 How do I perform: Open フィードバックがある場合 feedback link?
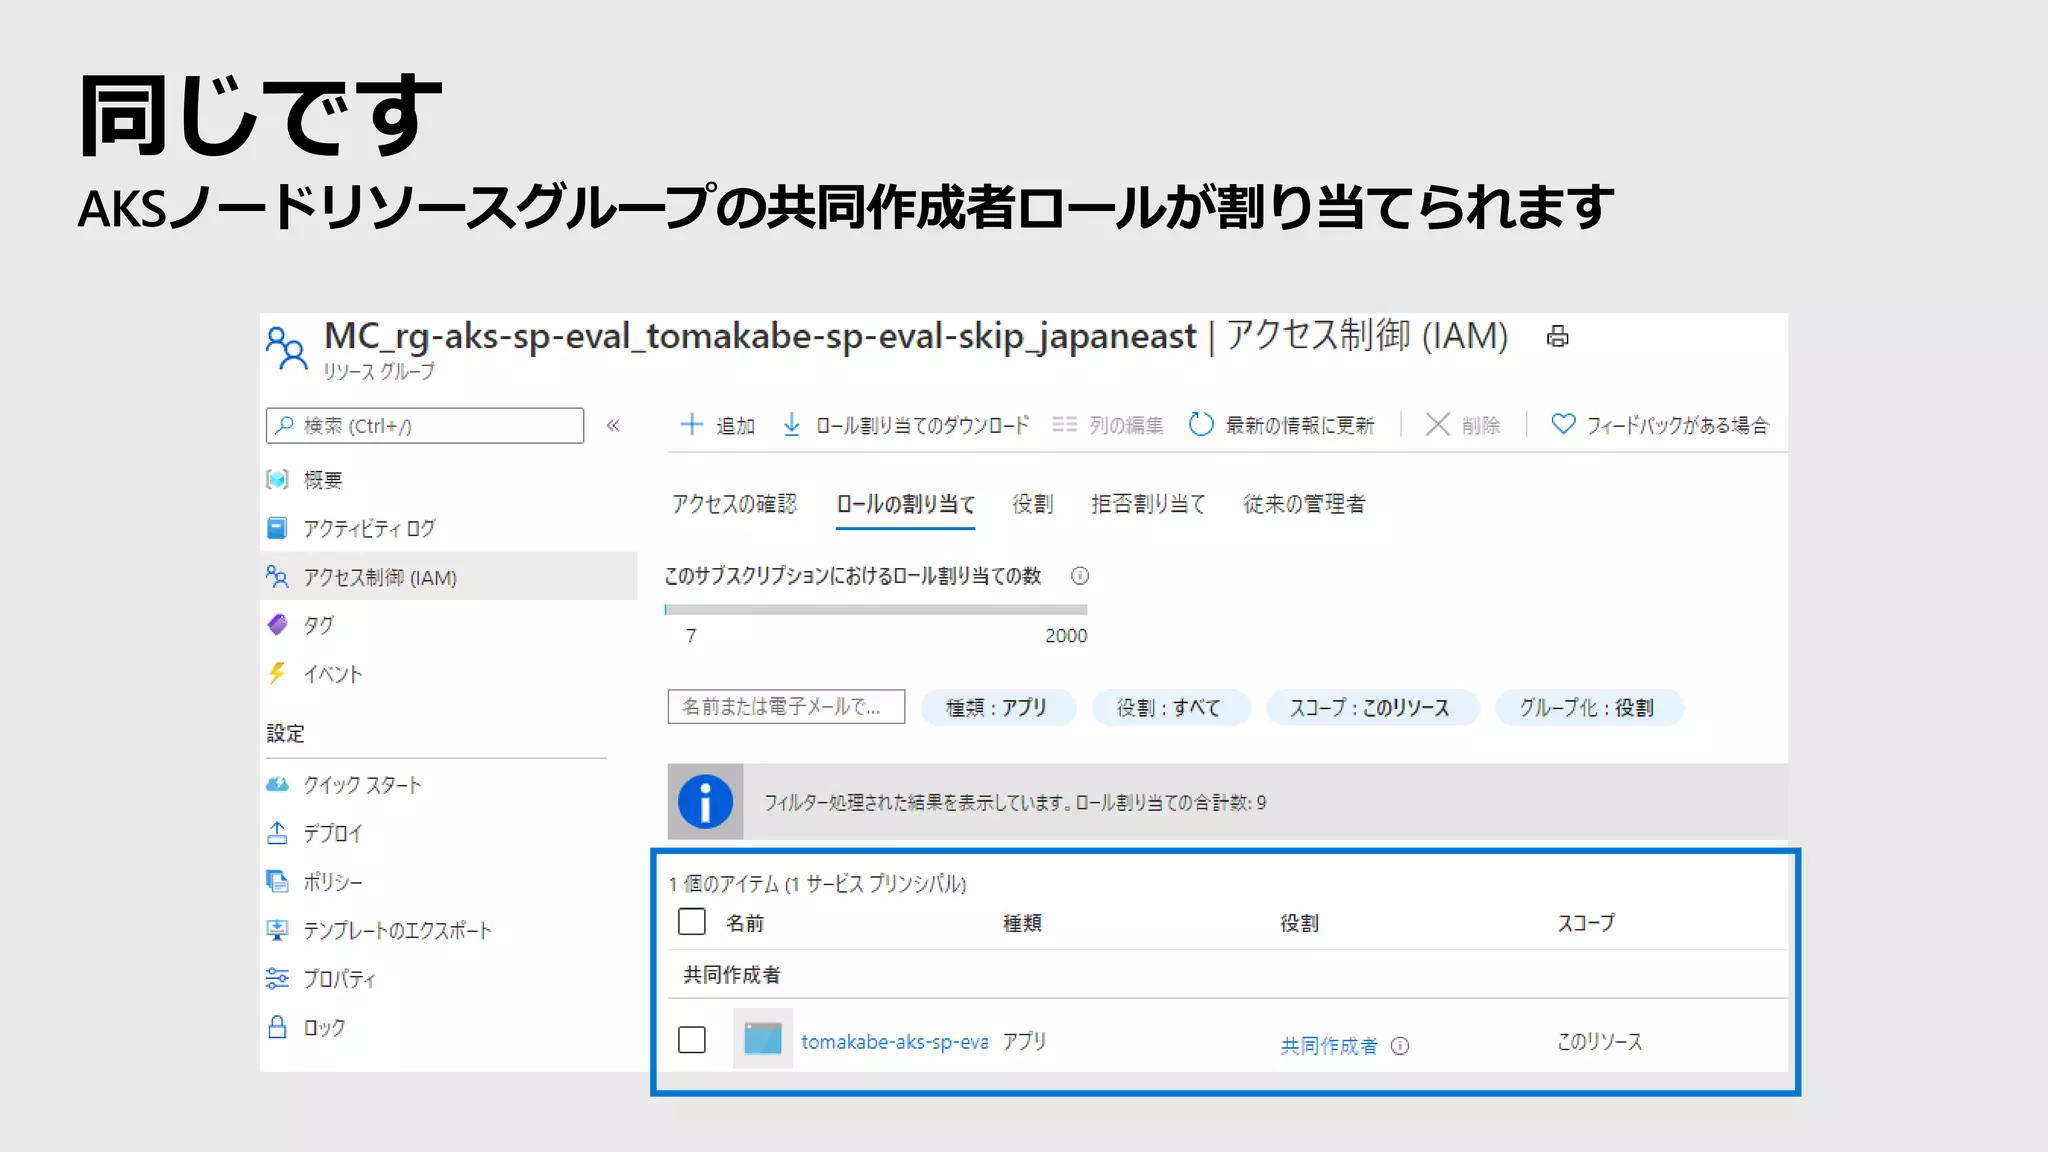(1659, 425)
